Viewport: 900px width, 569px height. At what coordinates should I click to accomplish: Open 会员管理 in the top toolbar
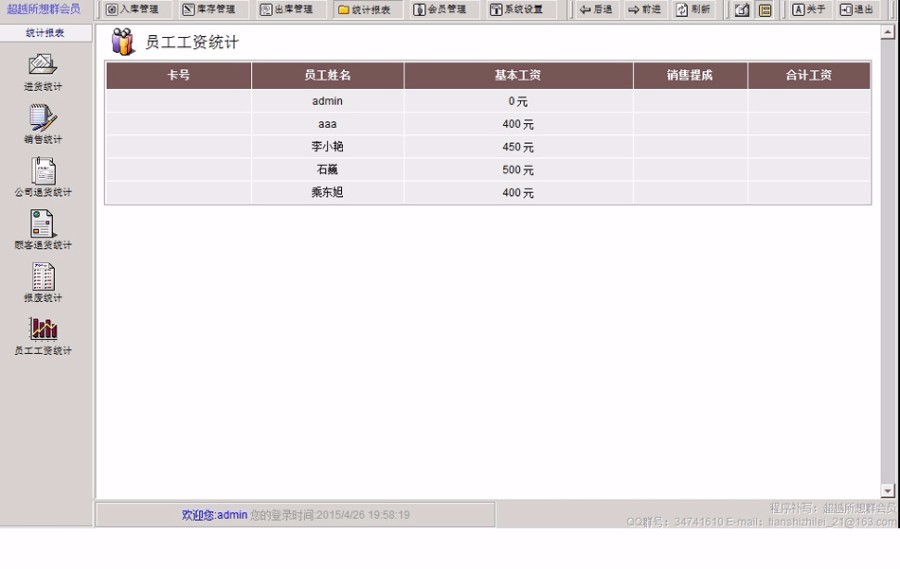(440, 9)
